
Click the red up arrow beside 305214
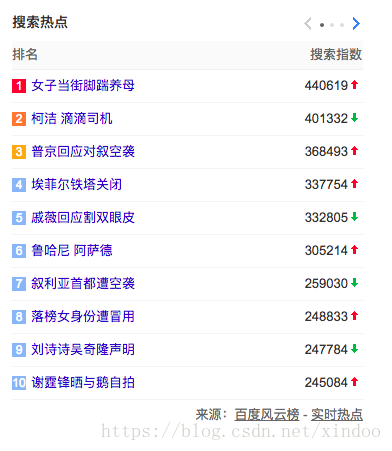pyautogui.click(x=355, y=250)
